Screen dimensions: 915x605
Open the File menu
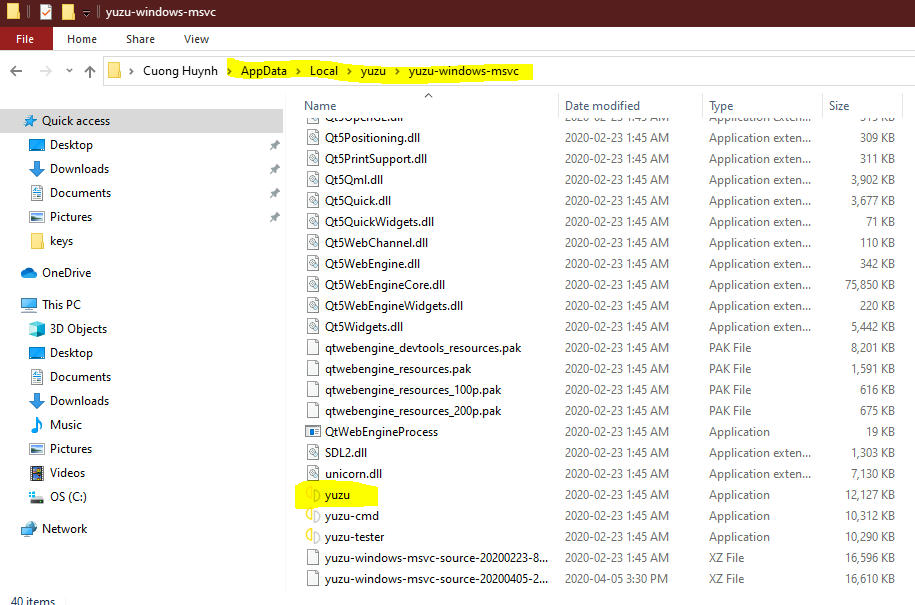26,39
